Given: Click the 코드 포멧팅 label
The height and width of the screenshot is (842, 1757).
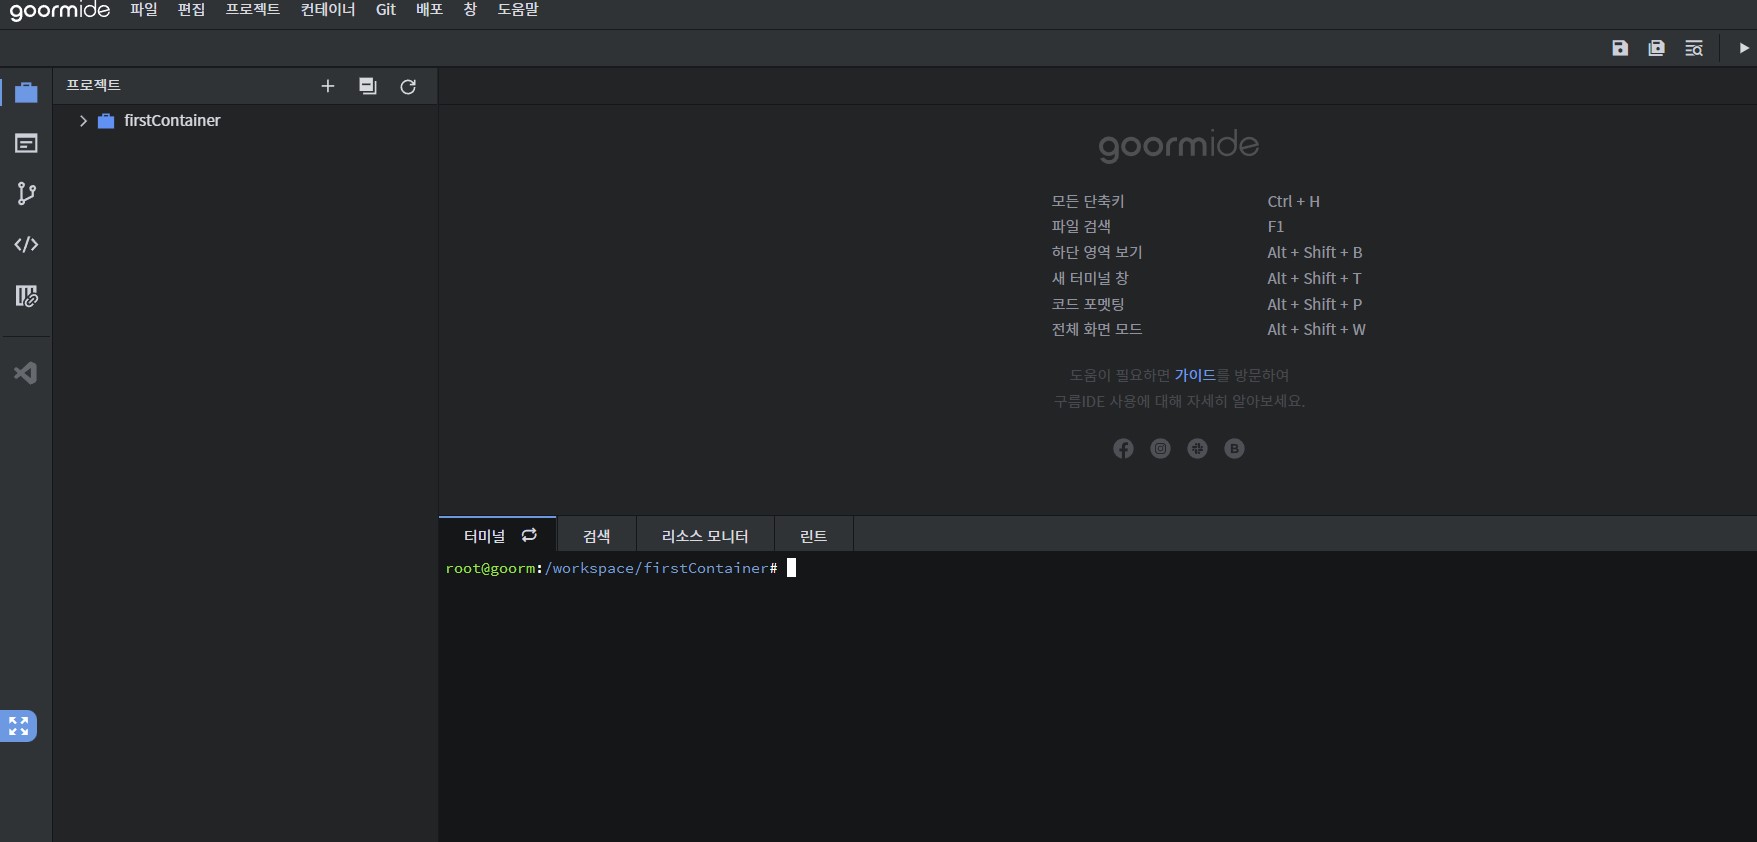Looking at the screenshot, I should pos(1088,304).
